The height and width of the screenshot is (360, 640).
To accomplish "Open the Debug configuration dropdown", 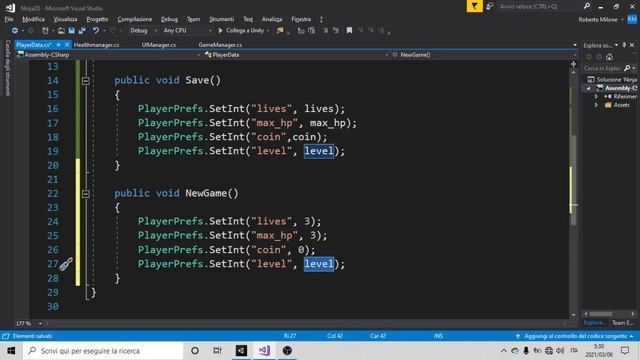I will pyautogui.click(x=143, y=31).
